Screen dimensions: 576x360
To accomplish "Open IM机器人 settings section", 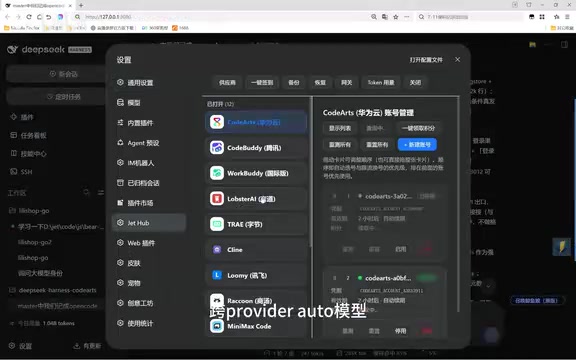I will click(149, 163).
